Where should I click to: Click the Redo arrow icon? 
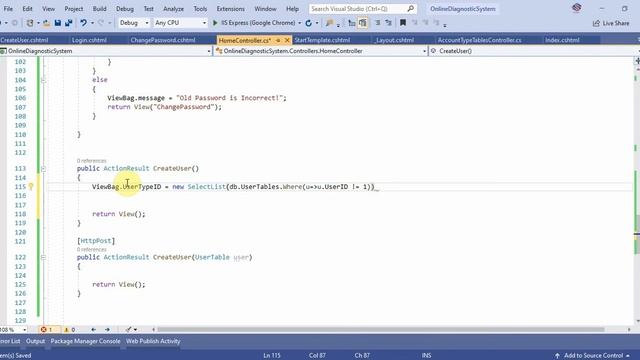pyautogui.click(x=101, y=23)
